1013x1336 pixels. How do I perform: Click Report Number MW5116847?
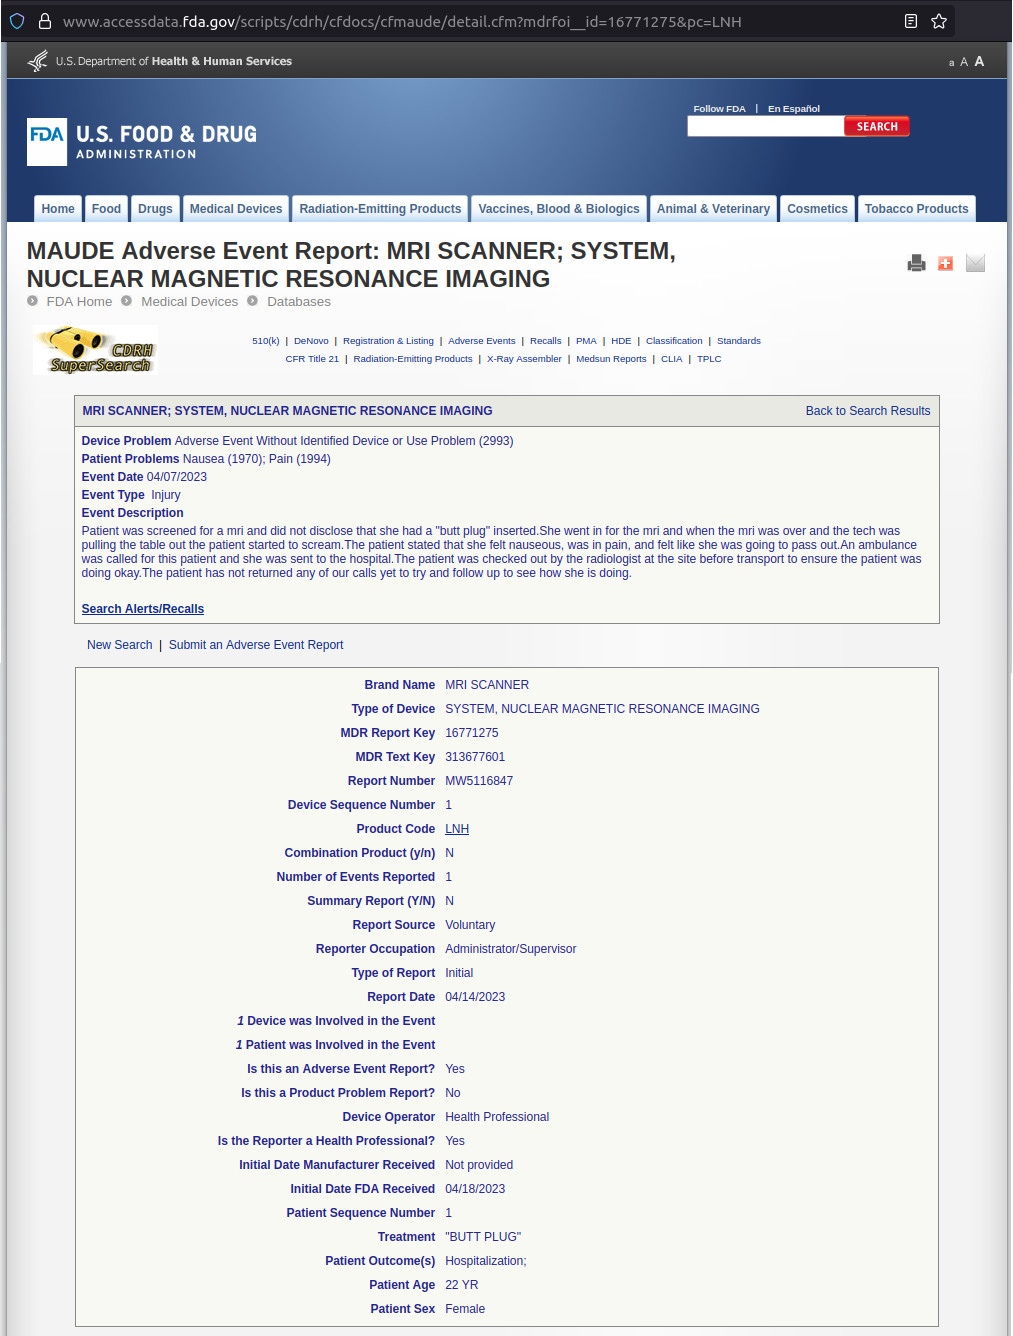(479, 781)
